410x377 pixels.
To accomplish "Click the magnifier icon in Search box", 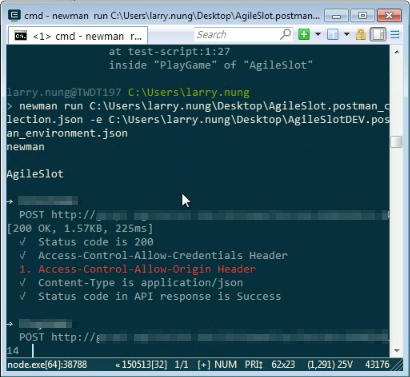I will [x=285, y=34].
